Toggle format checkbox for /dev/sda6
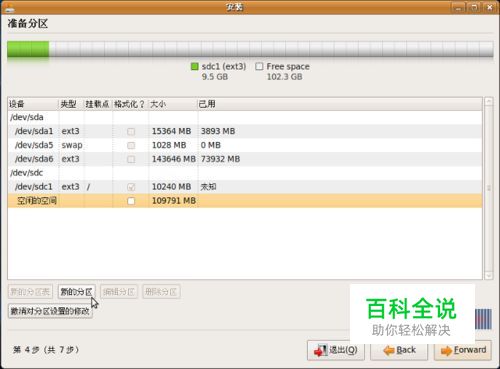 [x=131, y=159]
